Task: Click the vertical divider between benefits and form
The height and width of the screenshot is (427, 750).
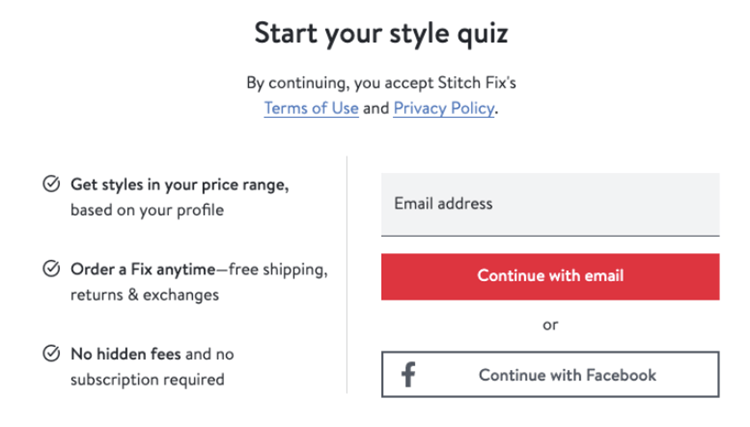Action: tap(347, 274)
